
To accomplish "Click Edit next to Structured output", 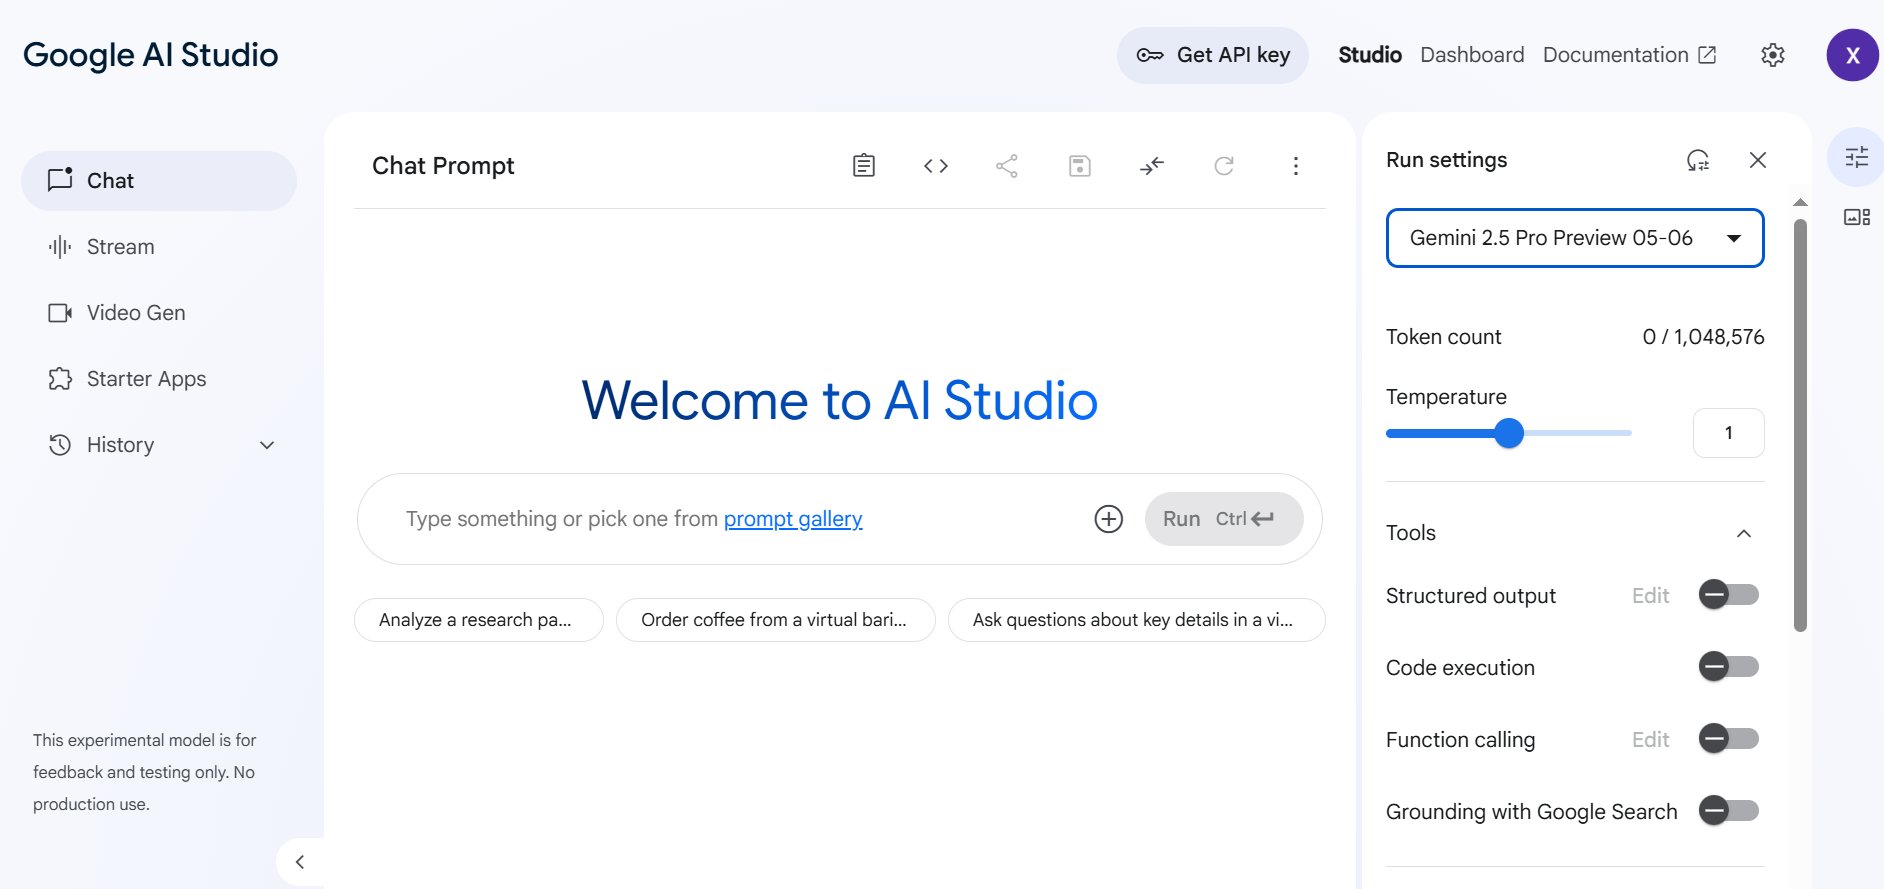I will [x=1651, y=596].
